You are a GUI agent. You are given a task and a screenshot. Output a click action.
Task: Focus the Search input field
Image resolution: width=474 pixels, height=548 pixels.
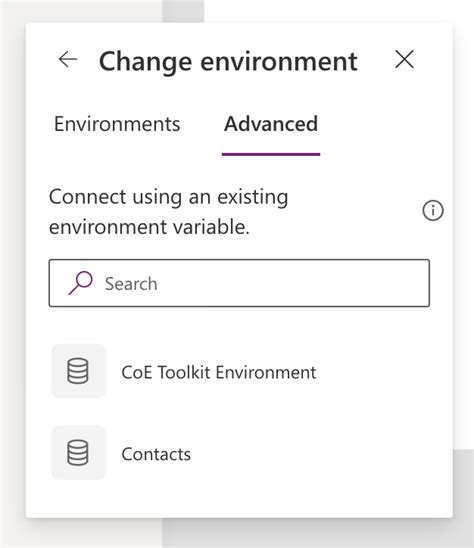click(239, 283)
